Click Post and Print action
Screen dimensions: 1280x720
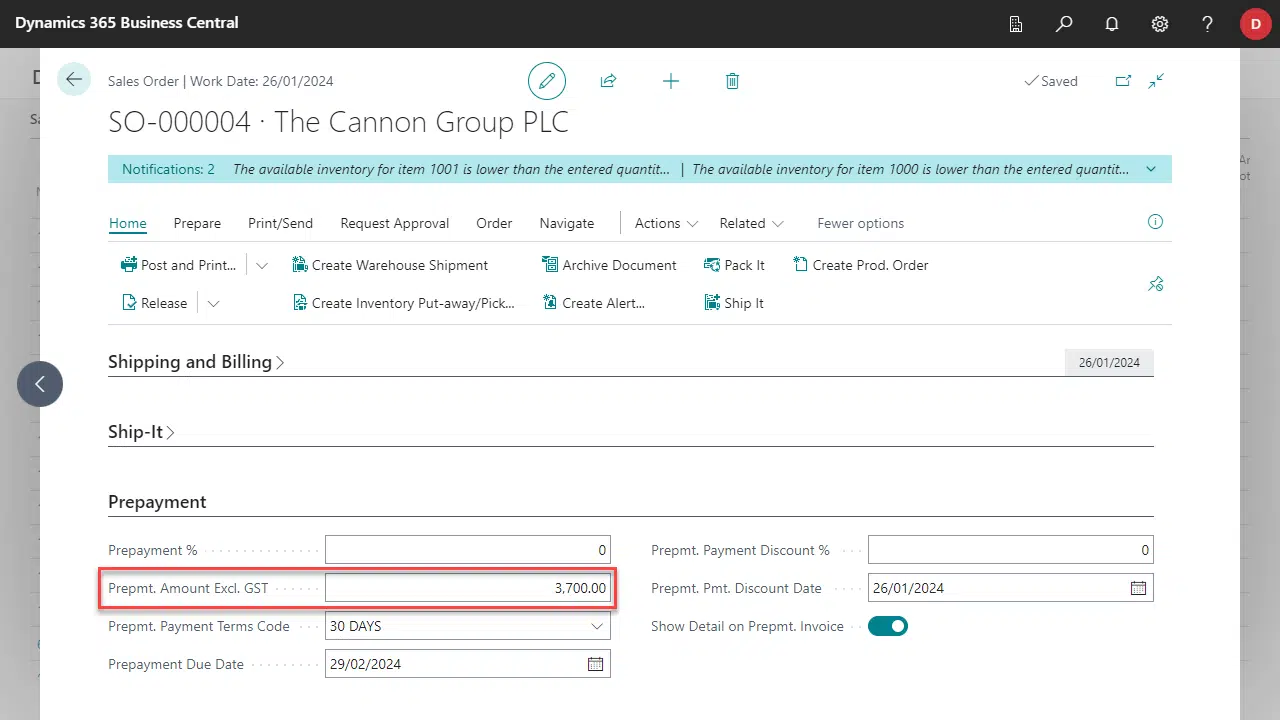coord(179,265)
